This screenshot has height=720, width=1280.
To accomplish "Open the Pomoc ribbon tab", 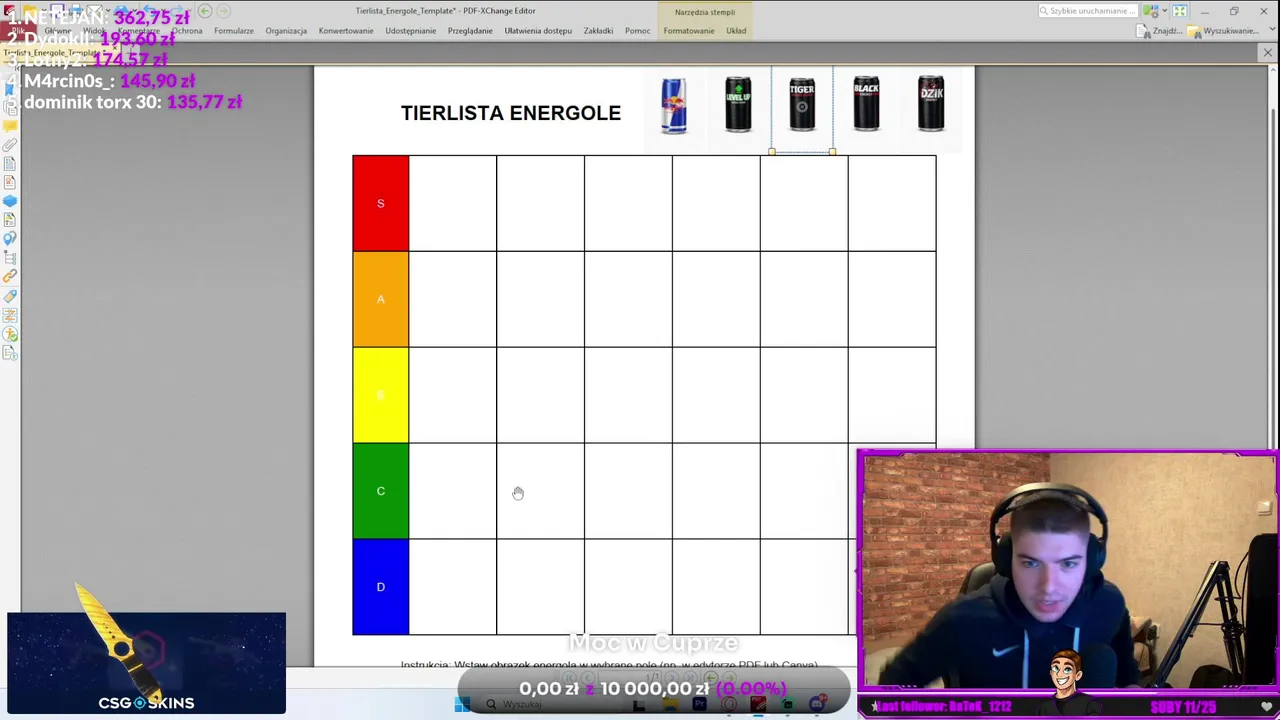I will point(637,31).
